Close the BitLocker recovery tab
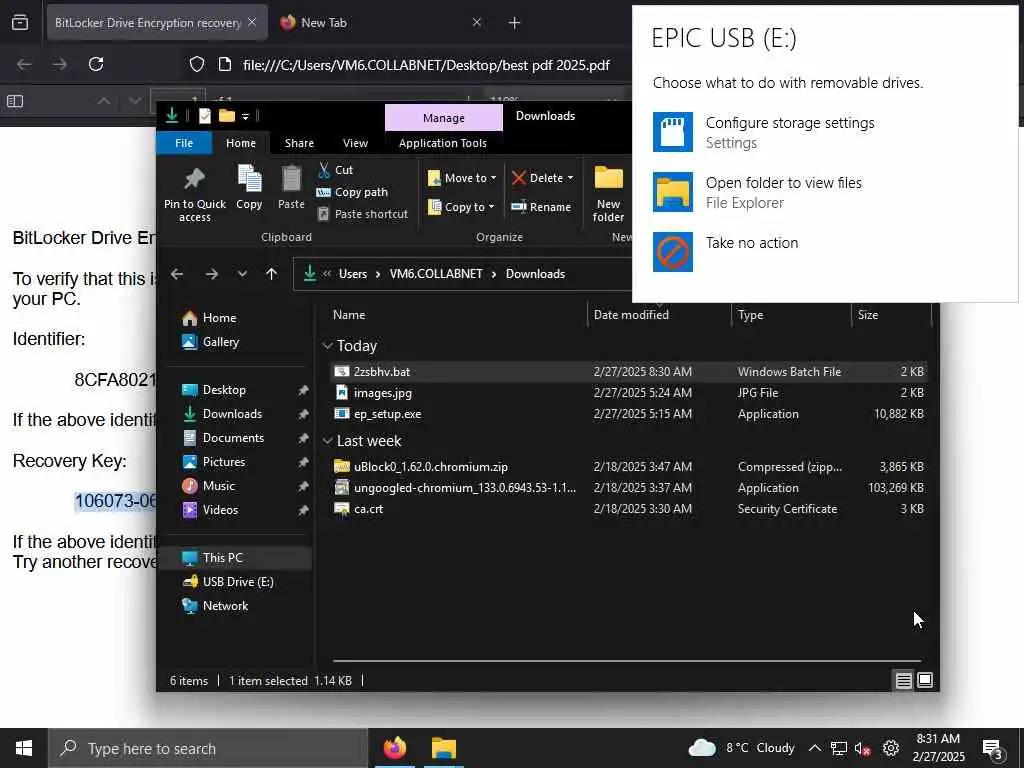Image resolution: width=1024 pixels, height=768 pixels. 252,22
